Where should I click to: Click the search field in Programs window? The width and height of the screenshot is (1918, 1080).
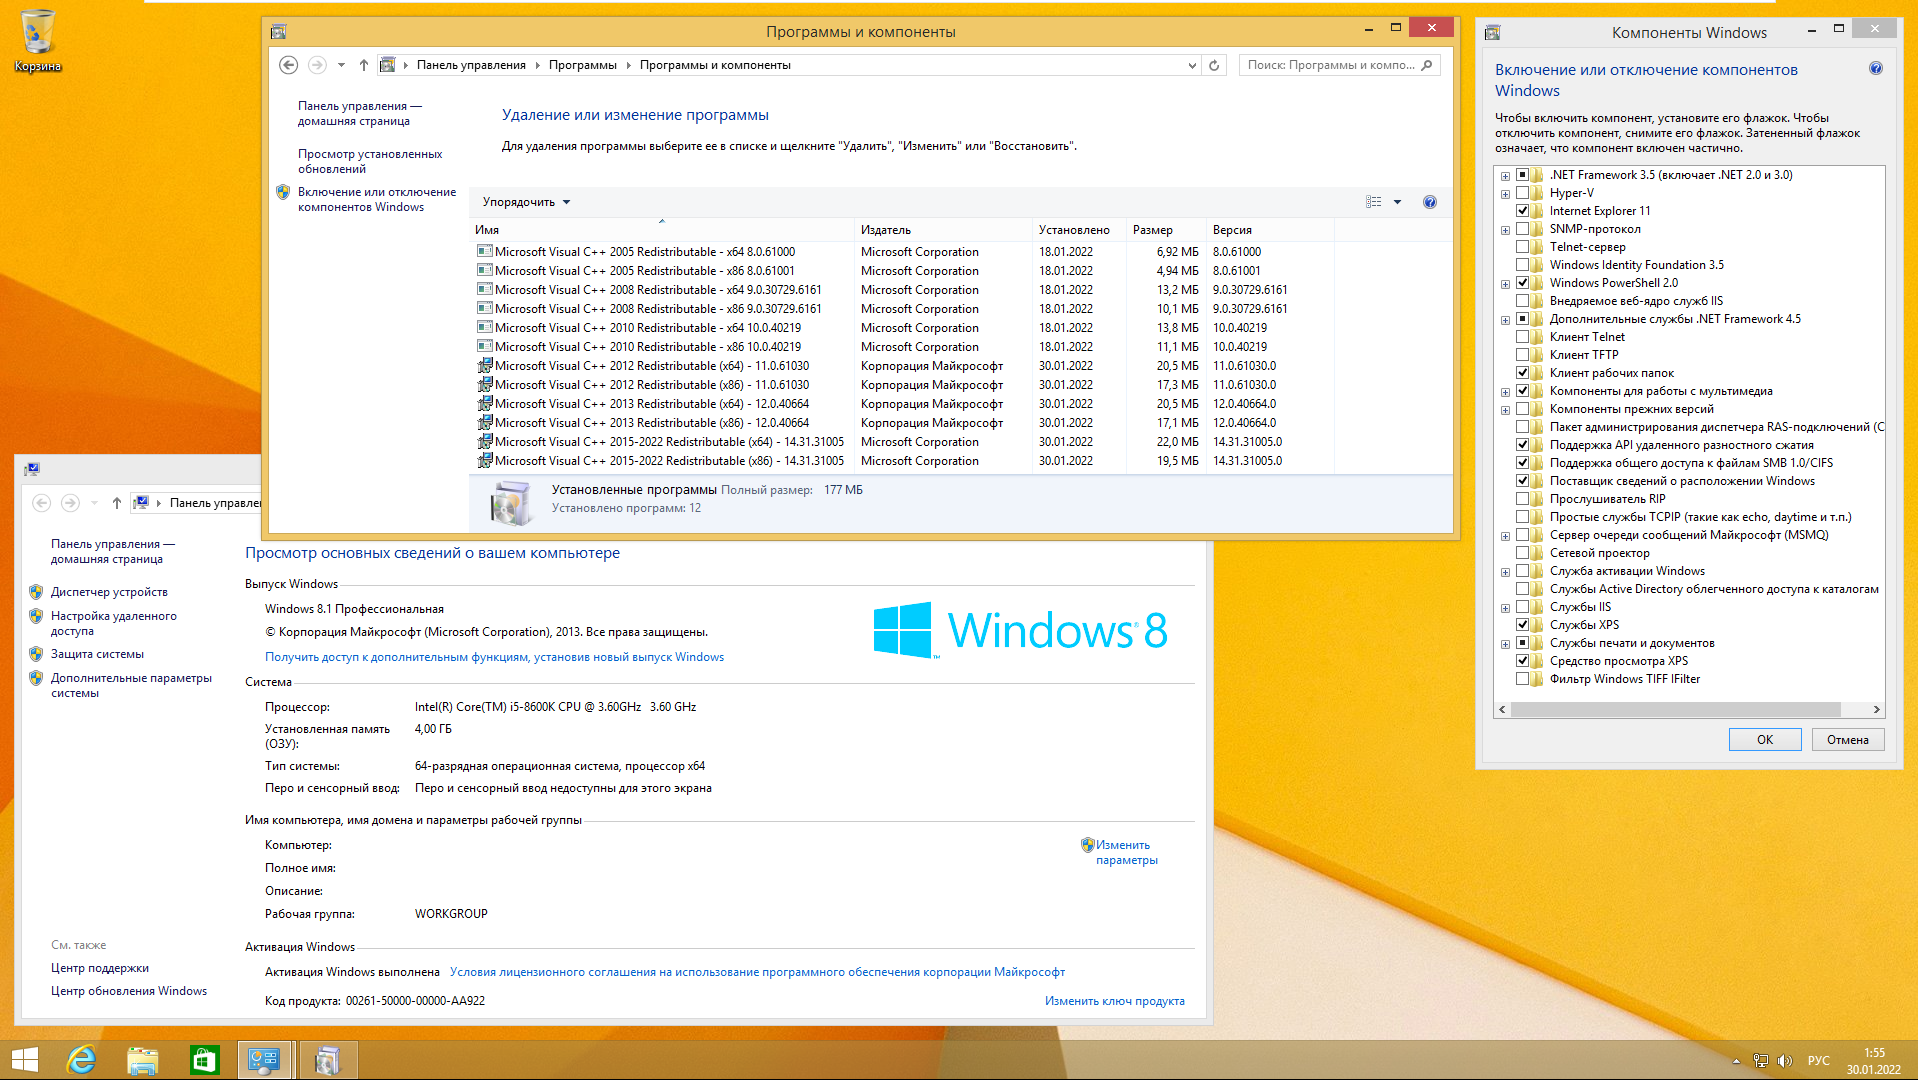[1328, 65]
